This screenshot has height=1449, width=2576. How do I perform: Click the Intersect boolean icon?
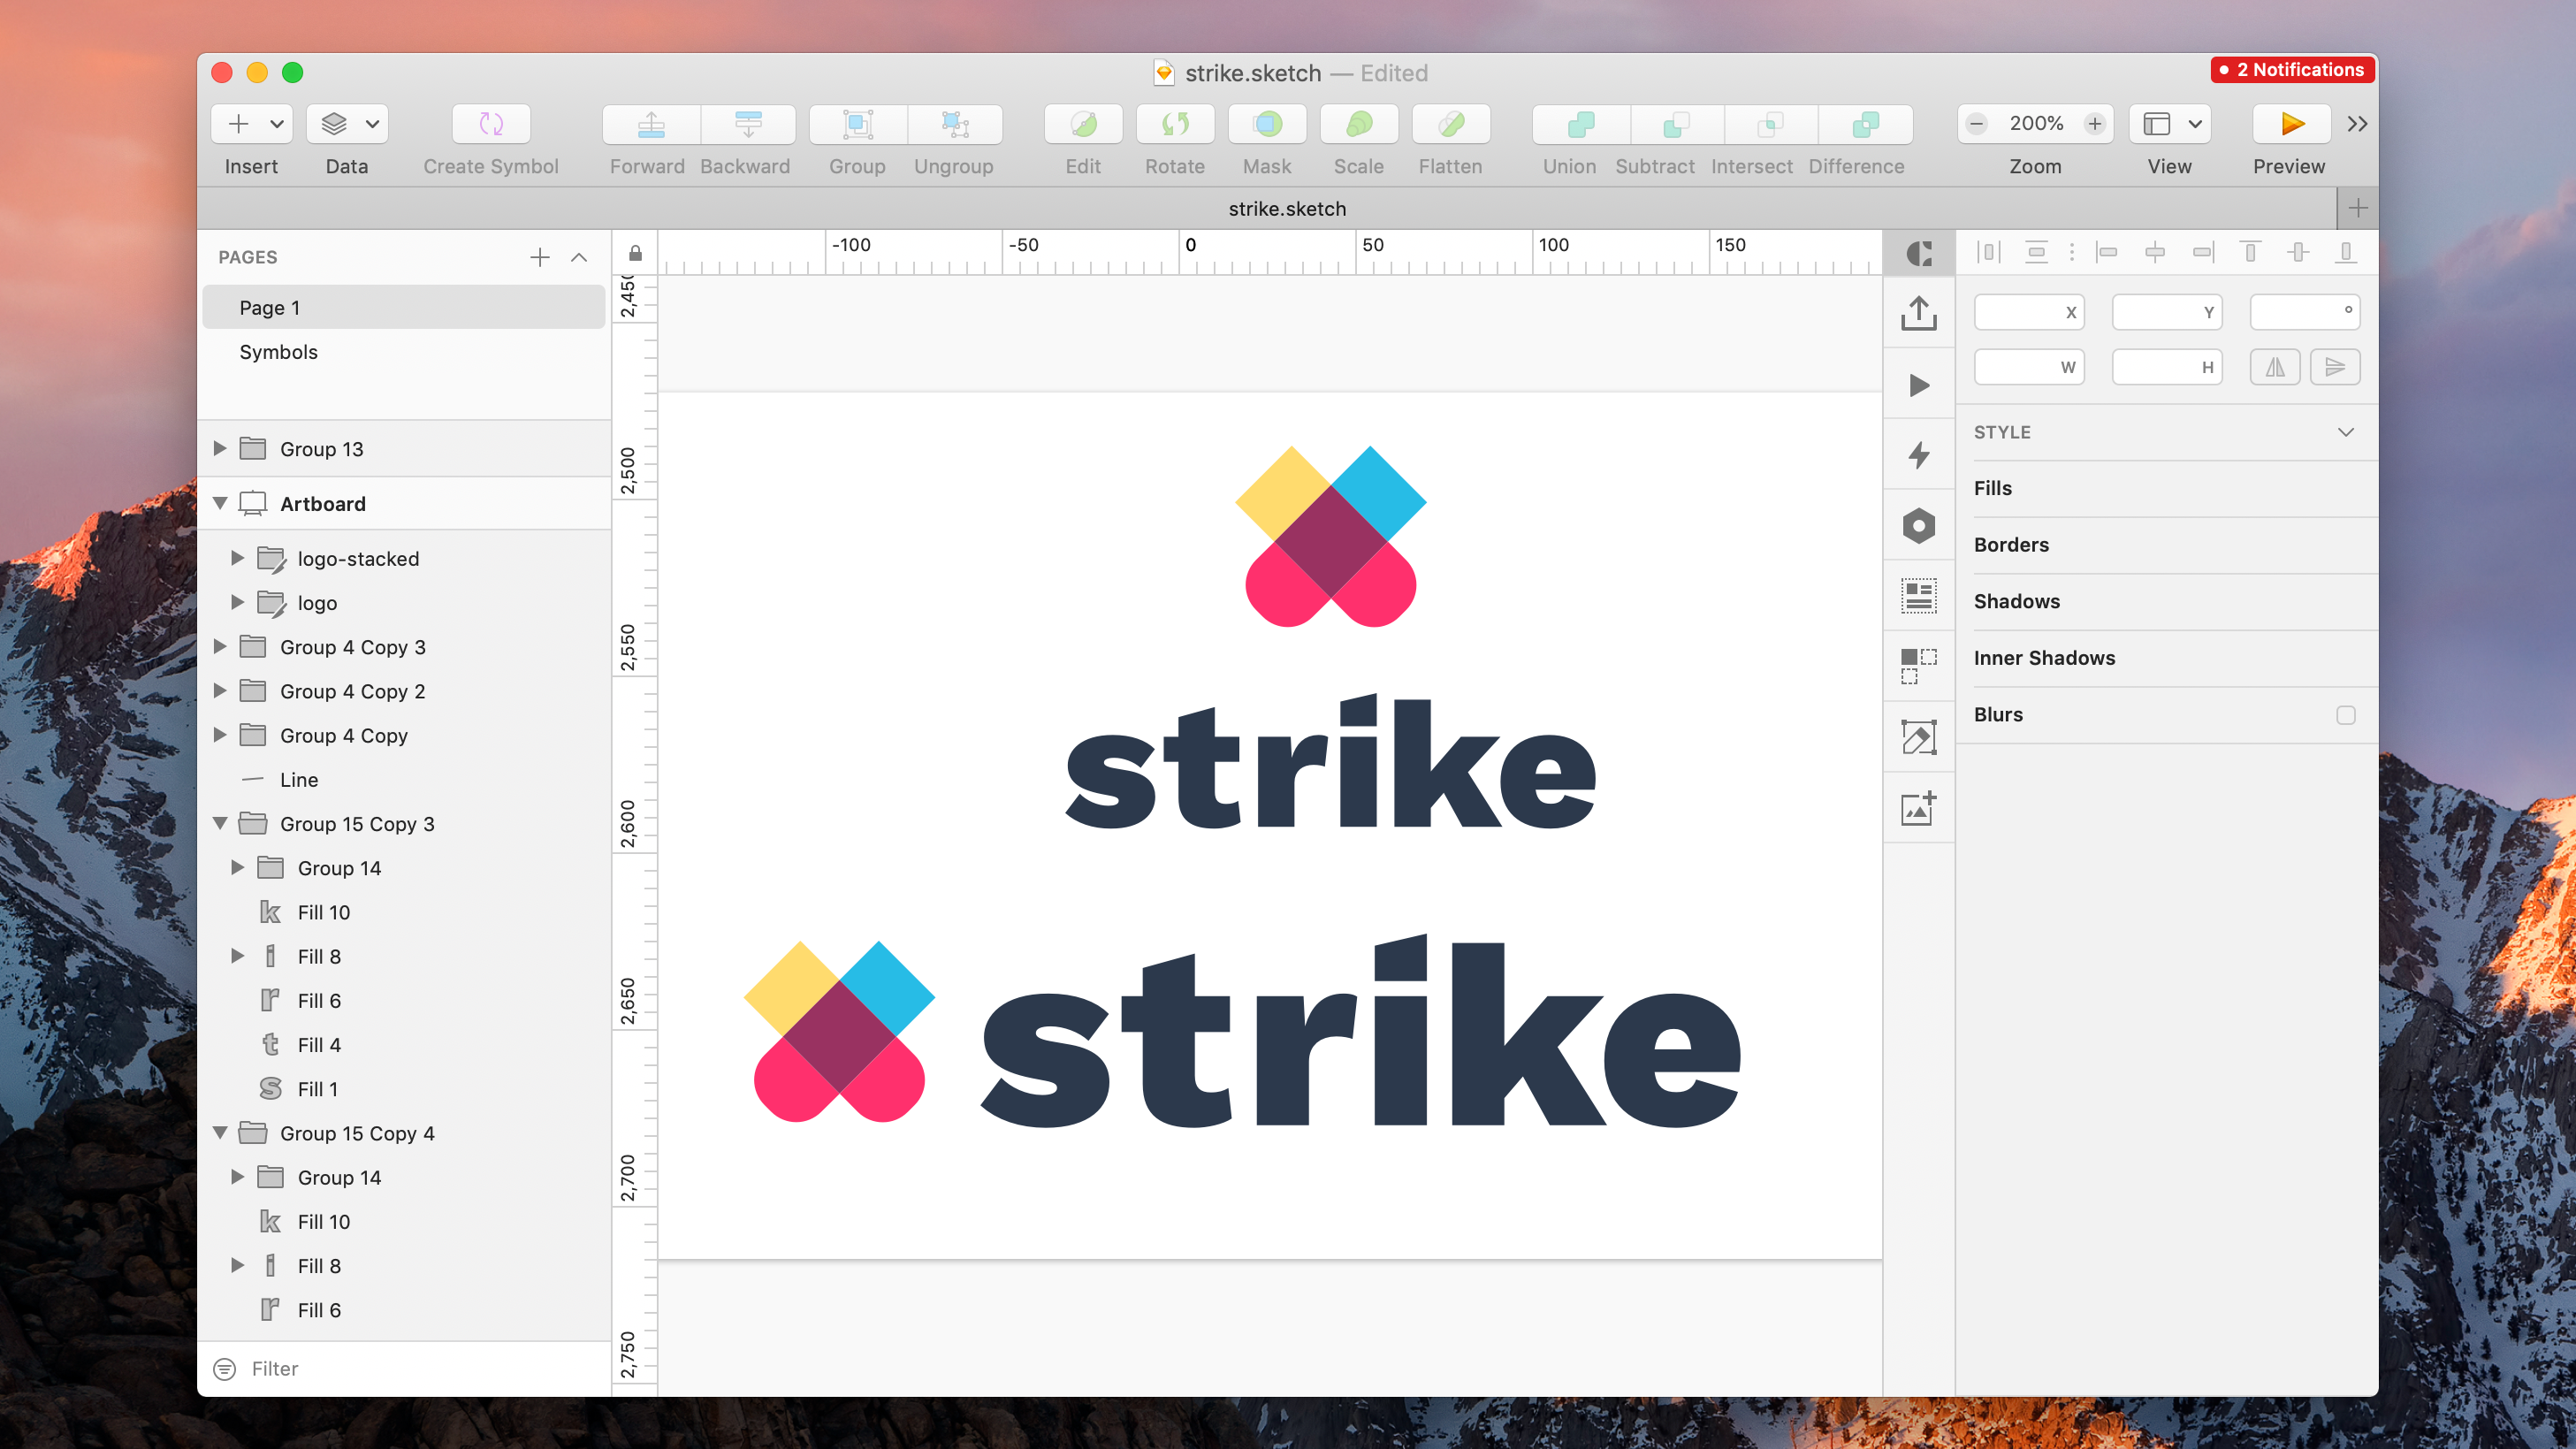click(x=1770, y=124)
